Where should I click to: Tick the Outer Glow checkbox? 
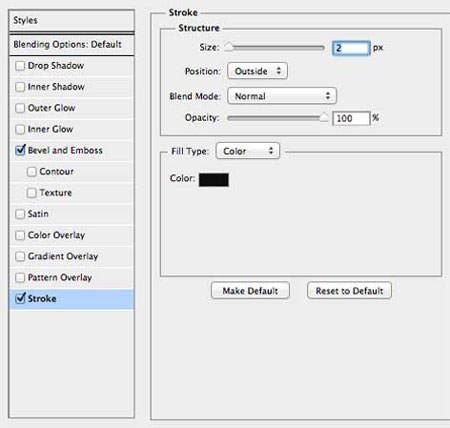tap(20, 108)
